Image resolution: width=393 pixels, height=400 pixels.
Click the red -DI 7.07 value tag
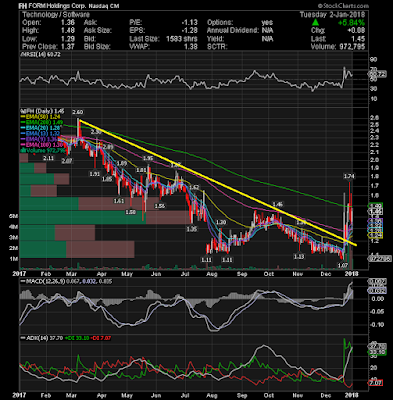[375, 383]
